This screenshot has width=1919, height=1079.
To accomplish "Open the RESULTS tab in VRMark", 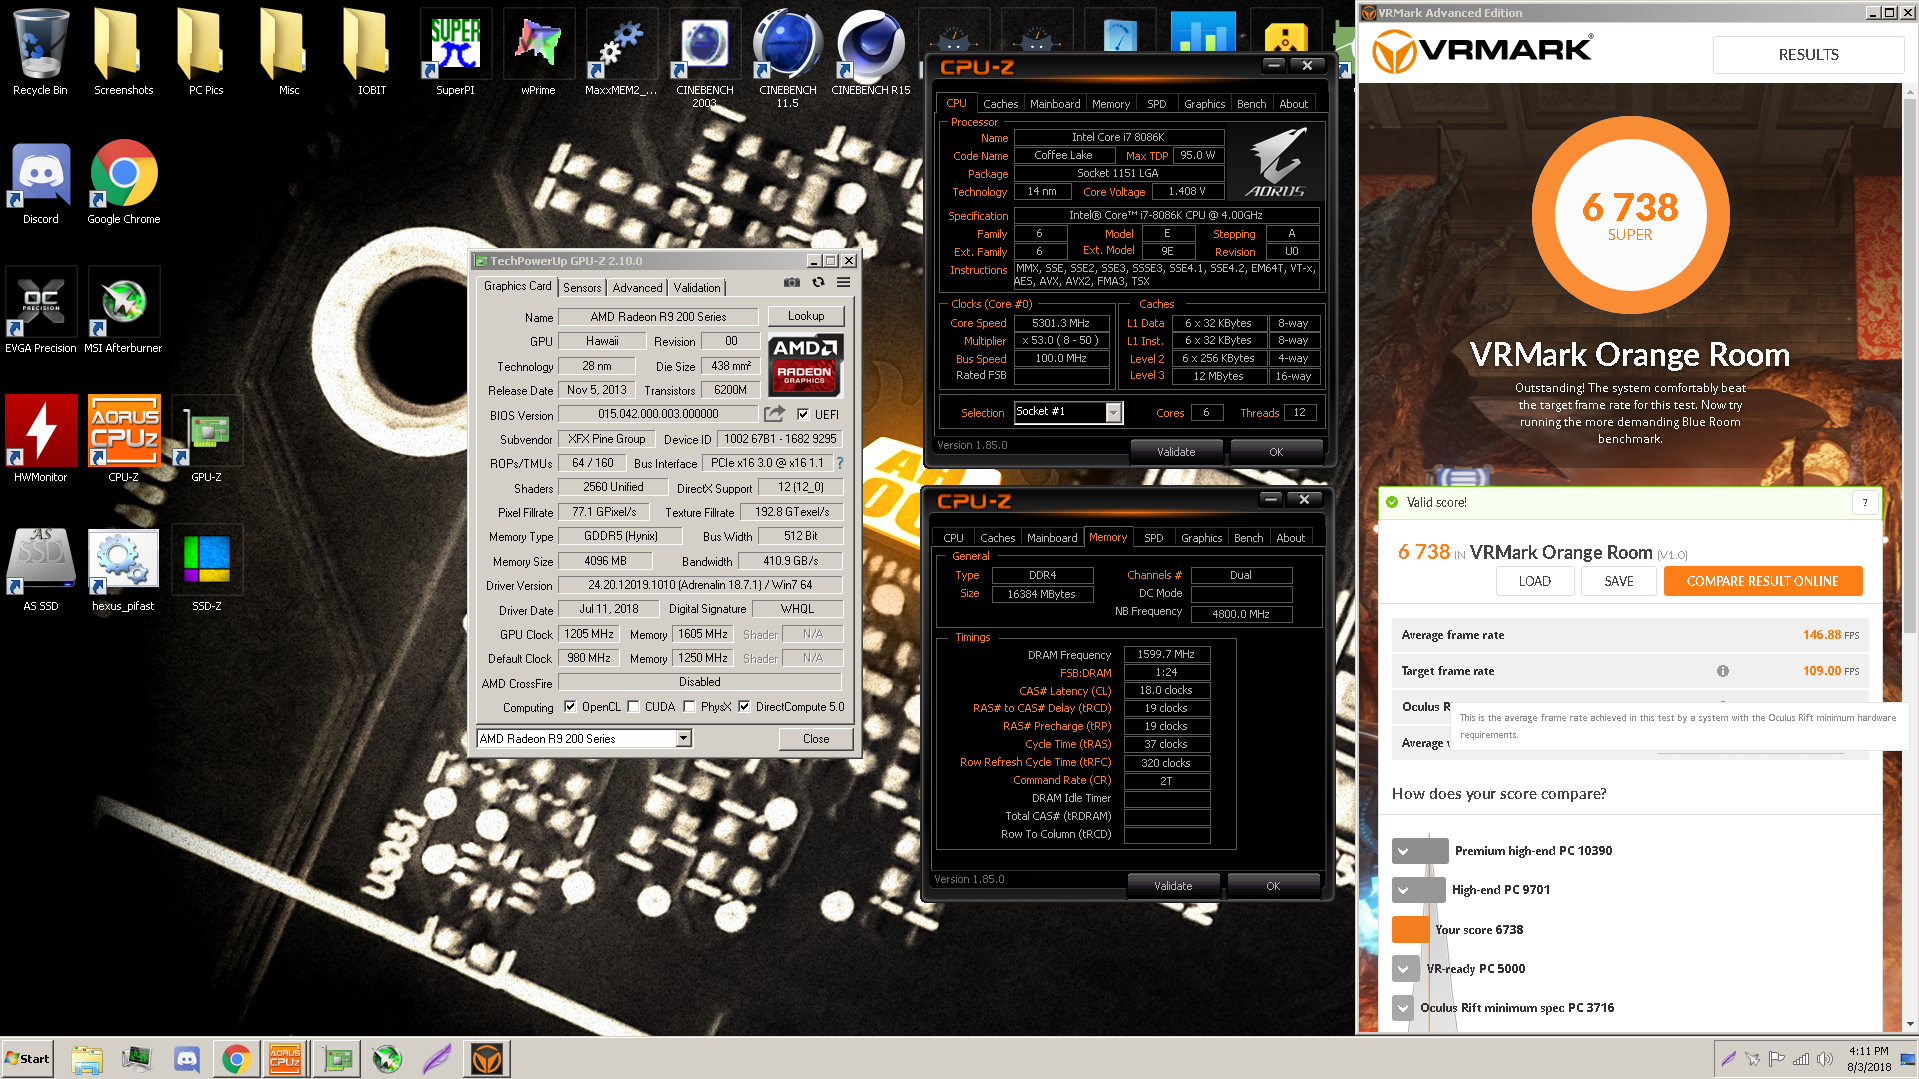I will point(1808,55).
